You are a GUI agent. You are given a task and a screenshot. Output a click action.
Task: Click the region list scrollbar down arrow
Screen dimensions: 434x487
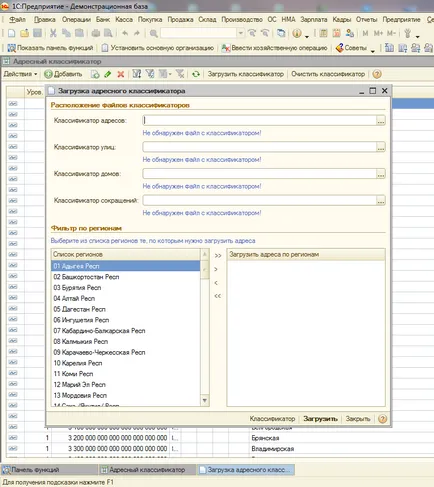(x=205, y=400)
